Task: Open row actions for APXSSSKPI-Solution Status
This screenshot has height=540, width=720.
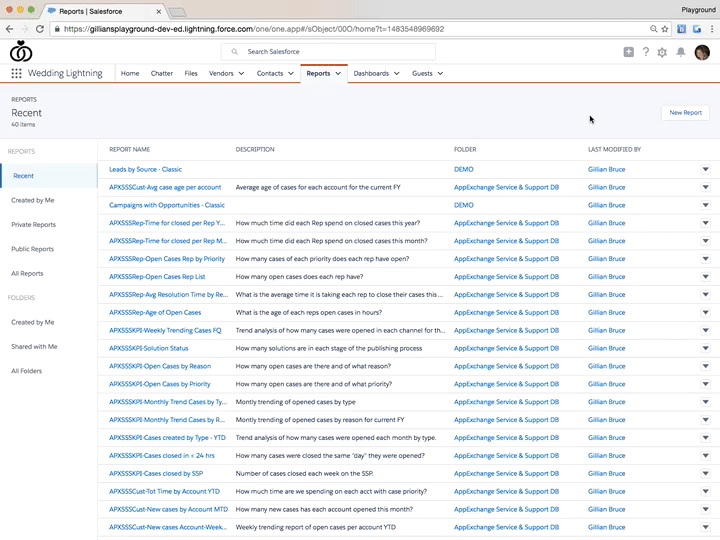Action: [x=705, y=349]
